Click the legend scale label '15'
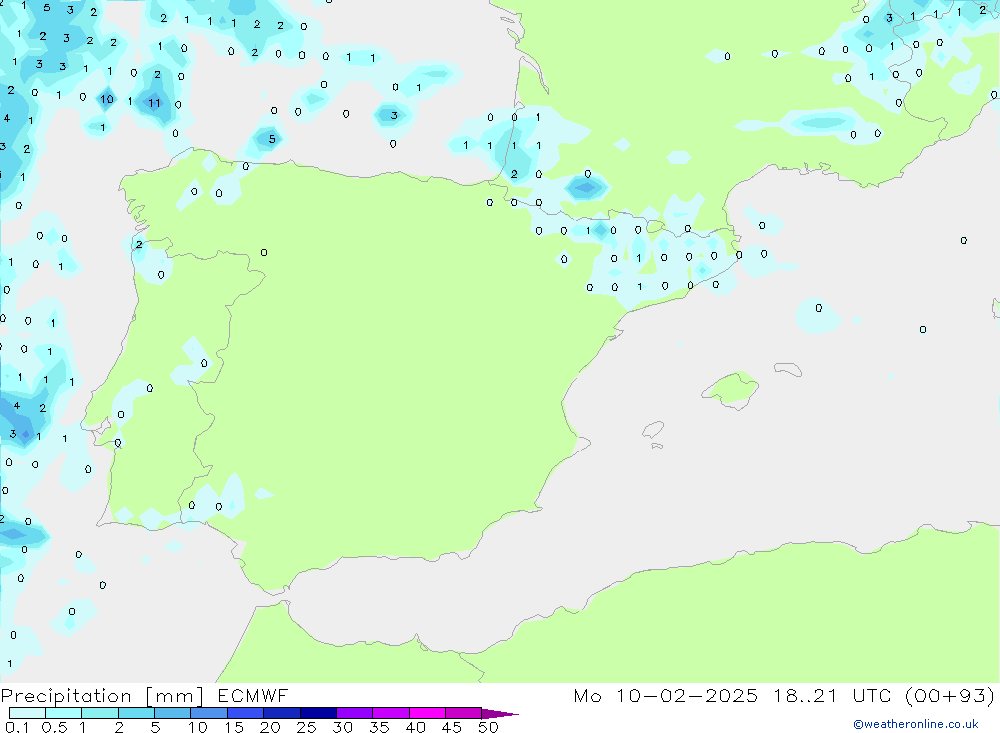This screenshot has width=1000, height=733. (x=233, y=727)
